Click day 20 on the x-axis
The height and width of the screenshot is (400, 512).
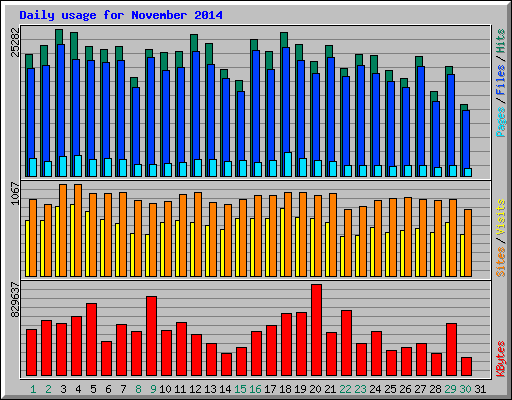[x=315, y=389]
